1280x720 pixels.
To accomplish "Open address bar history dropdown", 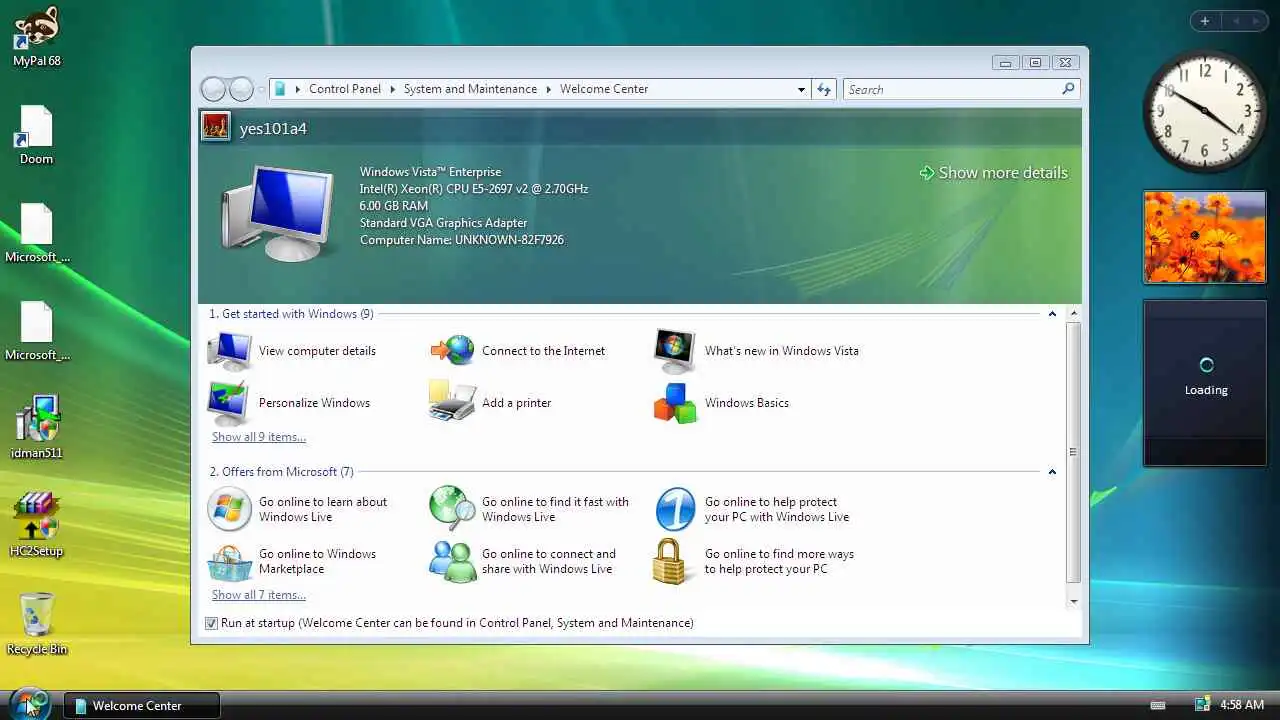I will point(801,89).
